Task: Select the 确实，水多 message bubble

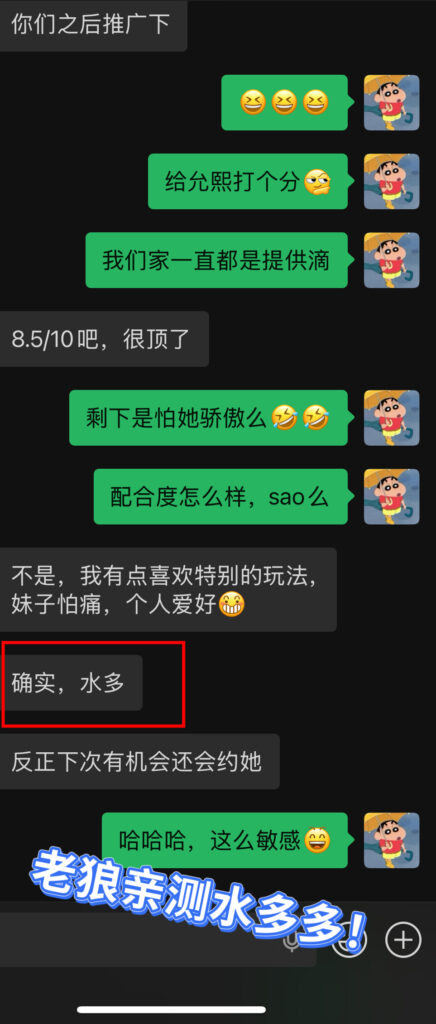Action: point(71,683)
